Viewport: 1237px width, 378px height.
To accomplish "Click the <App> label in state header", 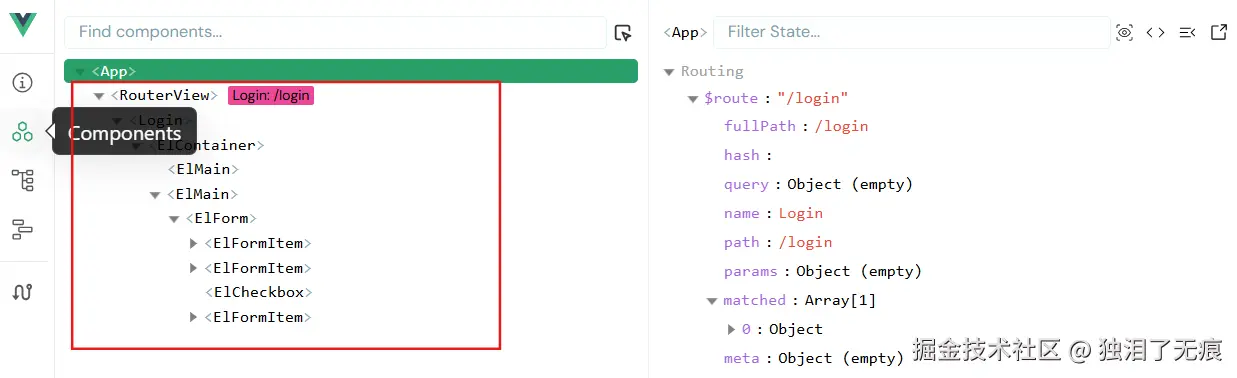I will [x=685, y=33].
